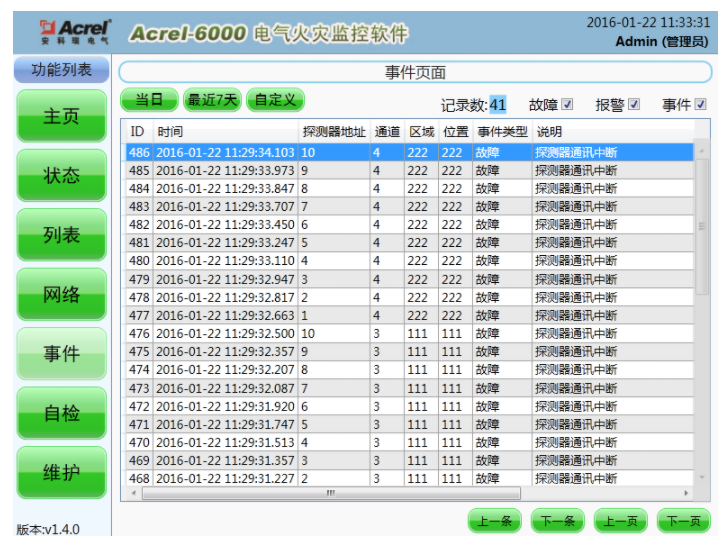The height and width of the screenshot is (547, 726).
Task: Open the 维护 maintenance page
Action: (61, 473)
